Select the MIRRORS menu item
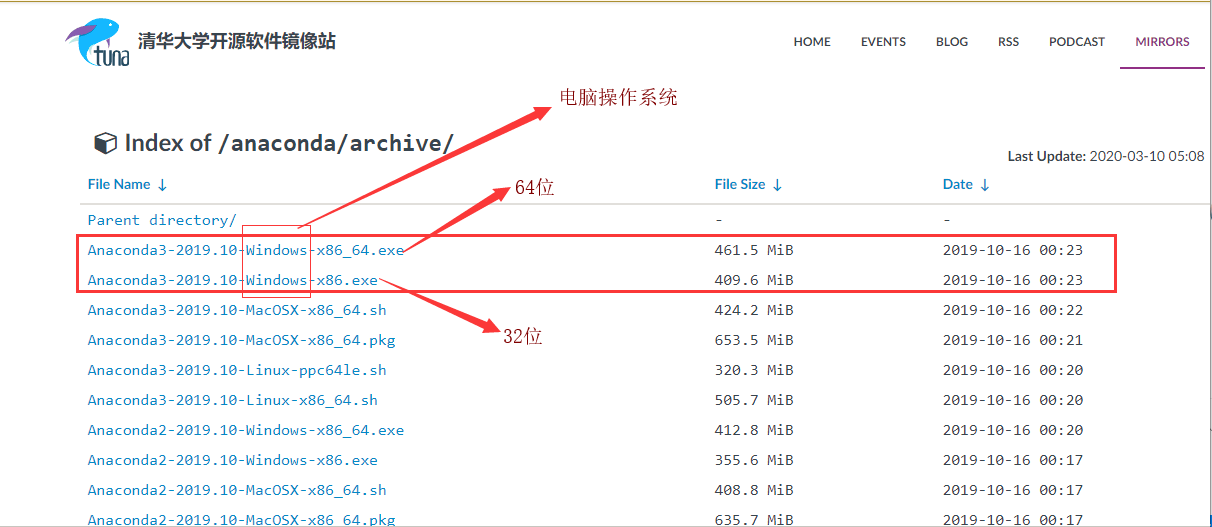Image resolution: width=1212 pixels, height=527 pixels. 1162,42
